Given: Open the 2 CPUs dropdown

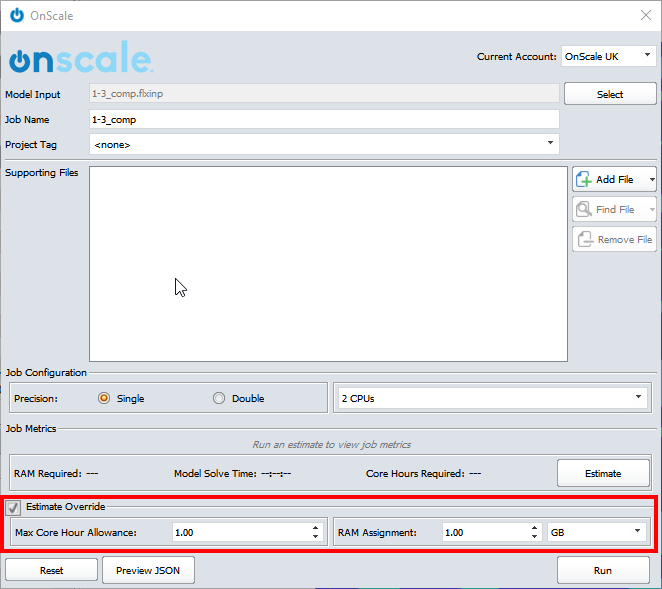Looking at the screenshot, I should [x=492, y=398].
